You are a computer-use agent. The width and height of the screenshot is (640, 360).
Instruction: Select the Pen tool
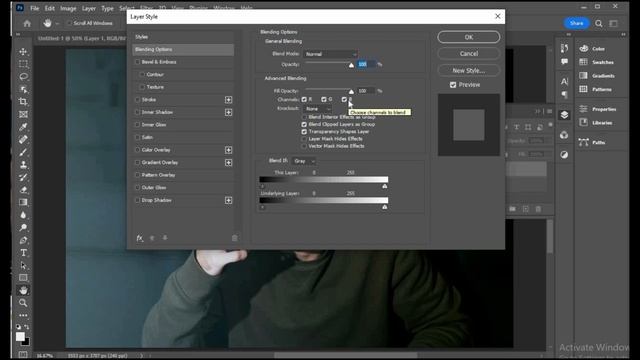point(23,240)
